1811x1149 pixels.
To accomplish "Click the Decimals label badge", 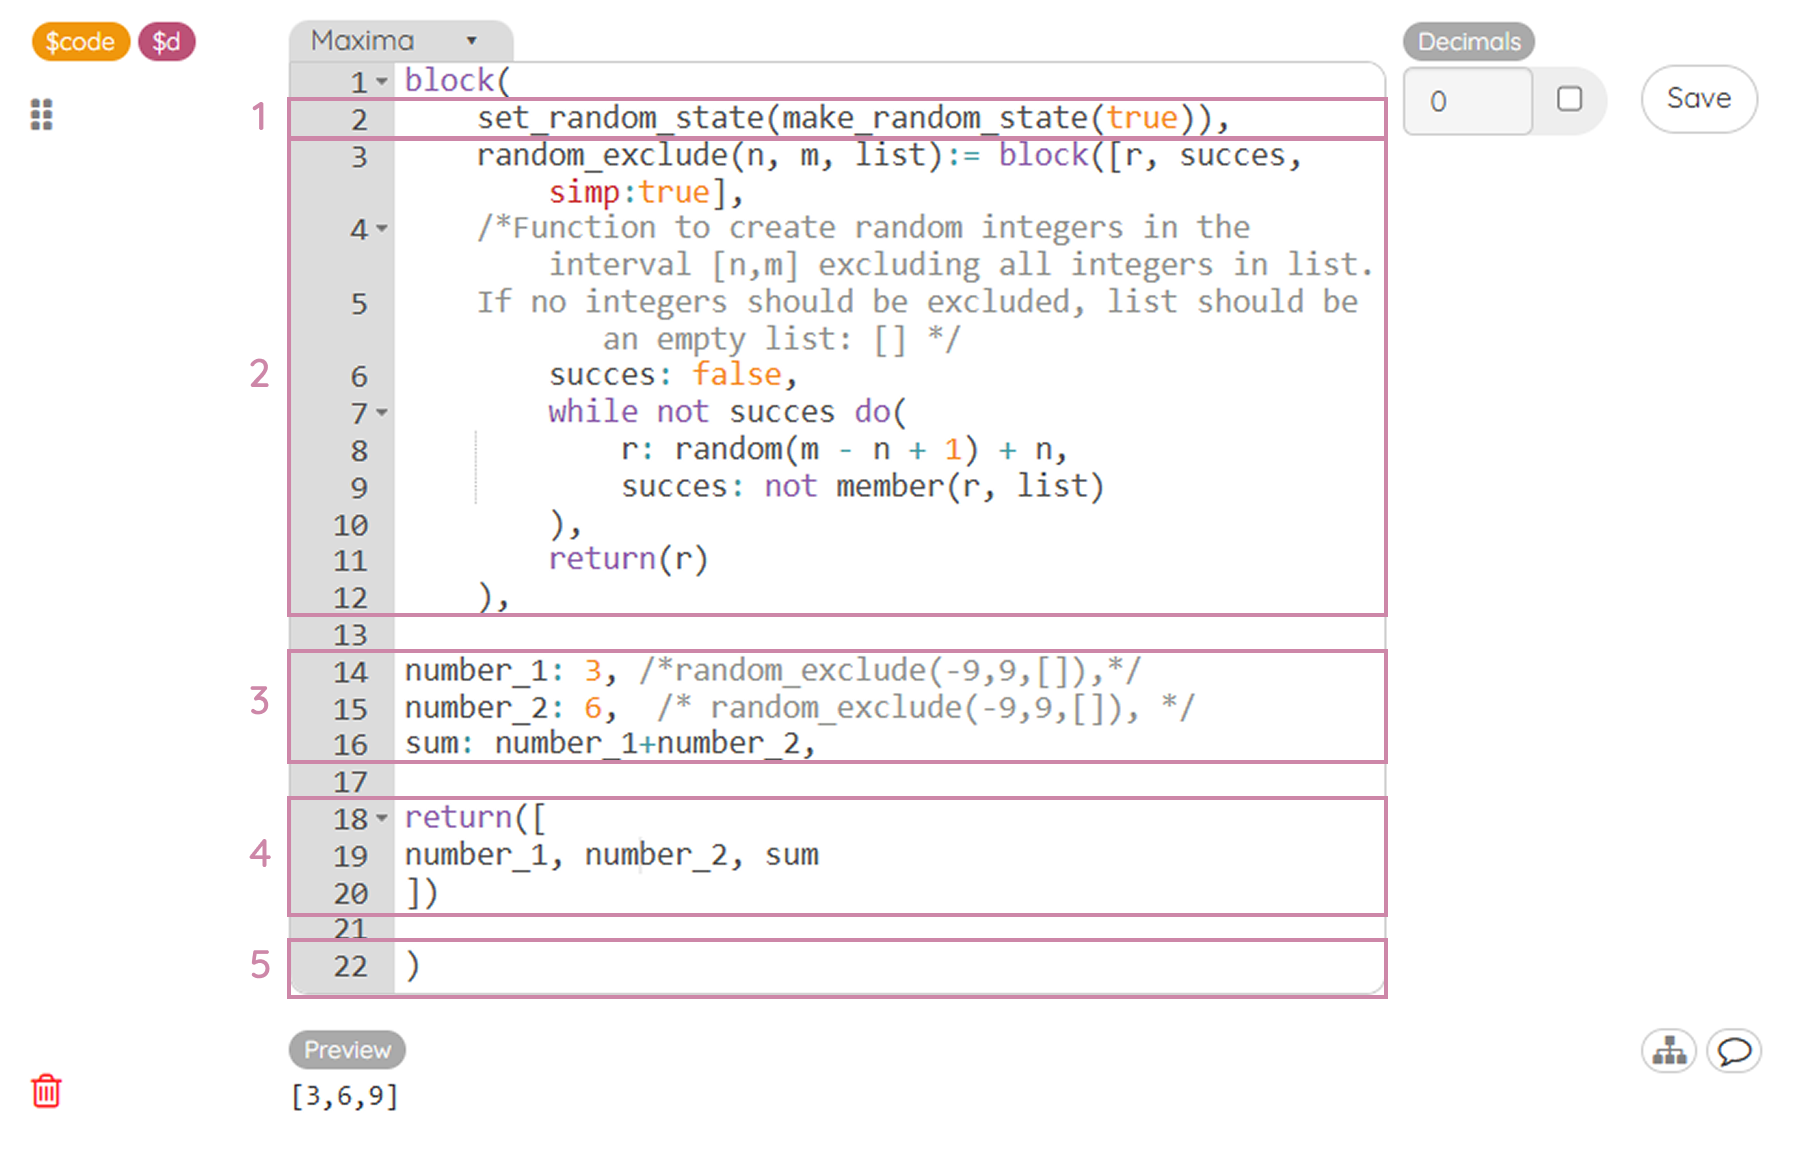I will point(1468,42).
